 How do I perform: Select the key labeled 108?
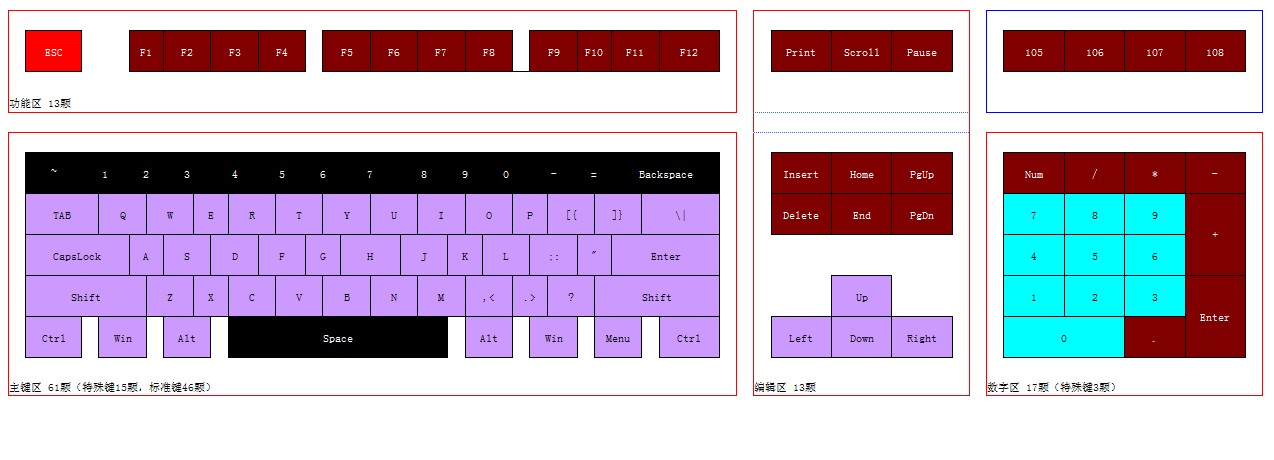[1215, 52]
